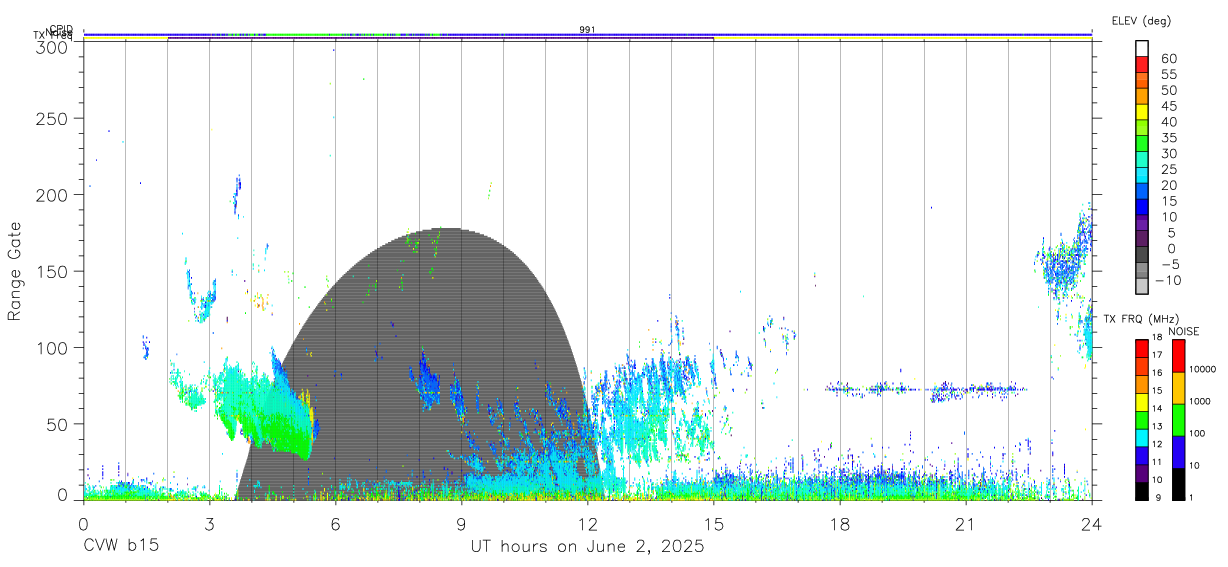Select the black bottom block of TX FRQ bar
The image size is (1228, 567).
click(x=1141, y=491)
